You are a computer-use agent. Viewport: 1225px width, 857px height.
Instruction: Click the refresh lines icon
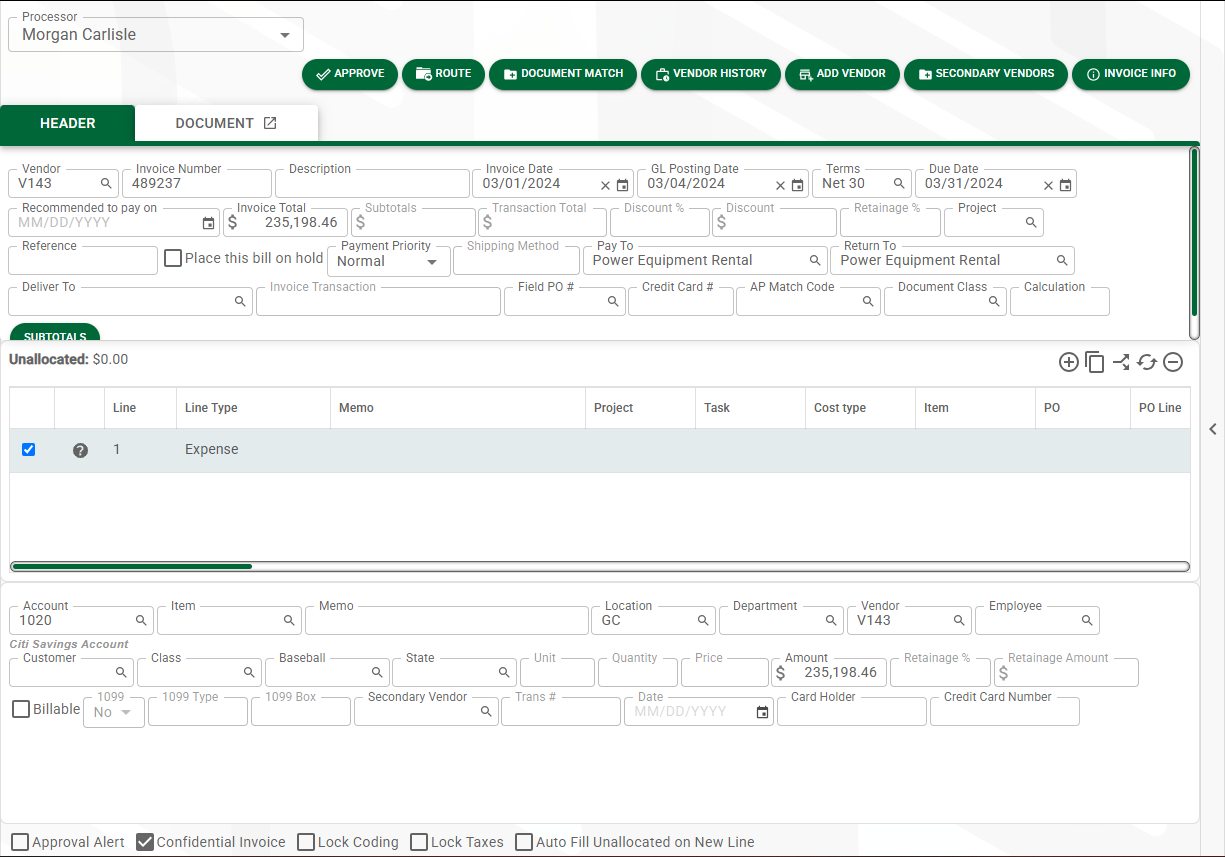coord(1147,362)
